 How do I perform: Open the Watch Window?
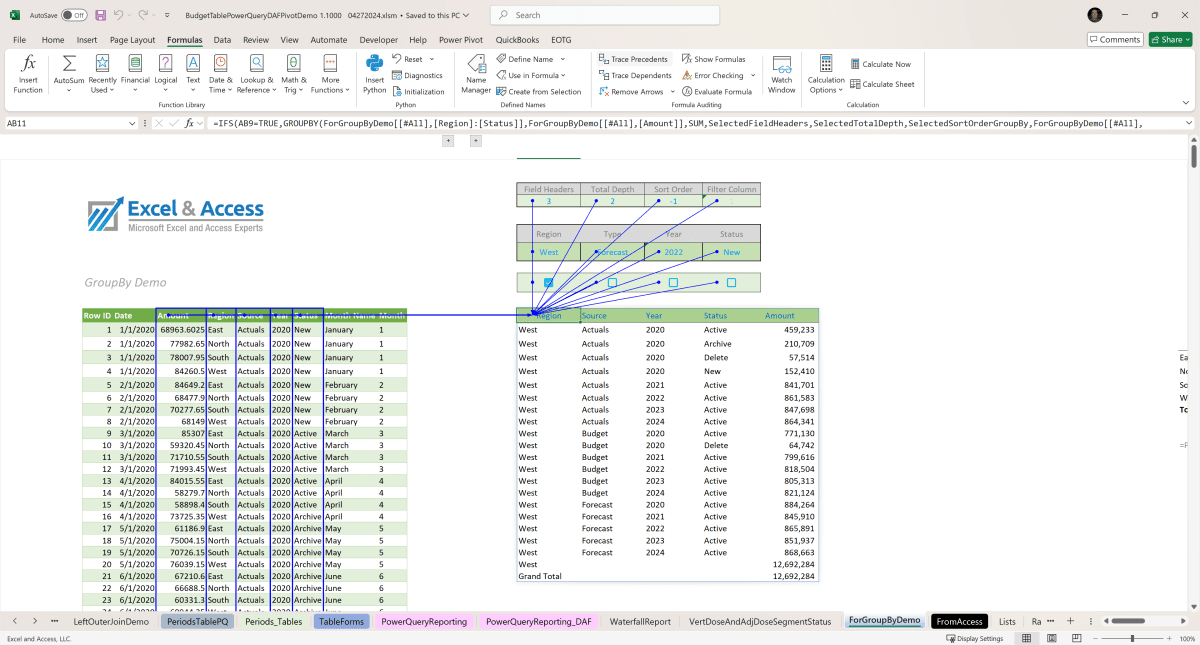coord(781,73)
